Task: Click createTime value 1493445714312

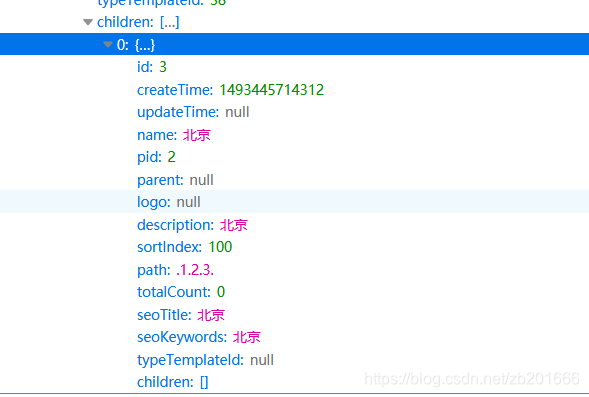Action: click(x=272, y=90)
